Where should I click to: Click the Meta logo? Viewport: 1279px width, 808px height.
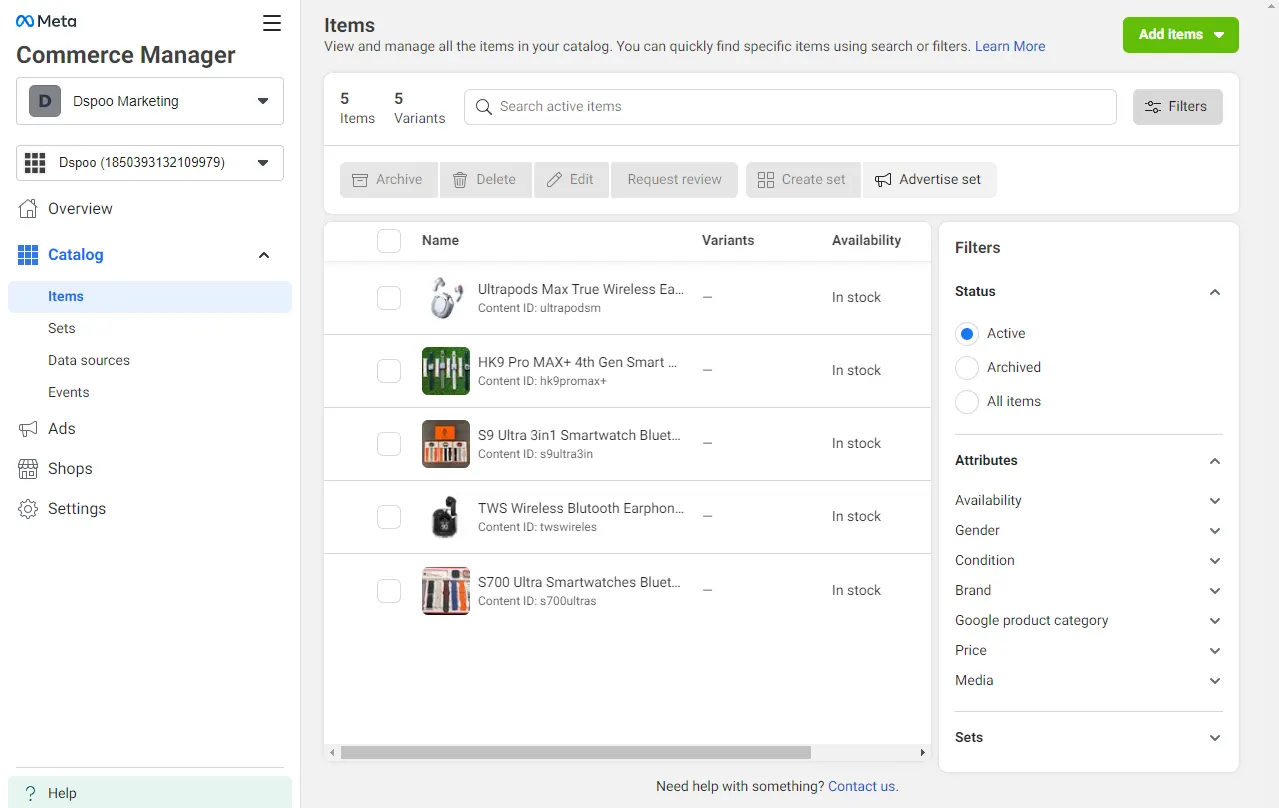[x=46, y=21]
